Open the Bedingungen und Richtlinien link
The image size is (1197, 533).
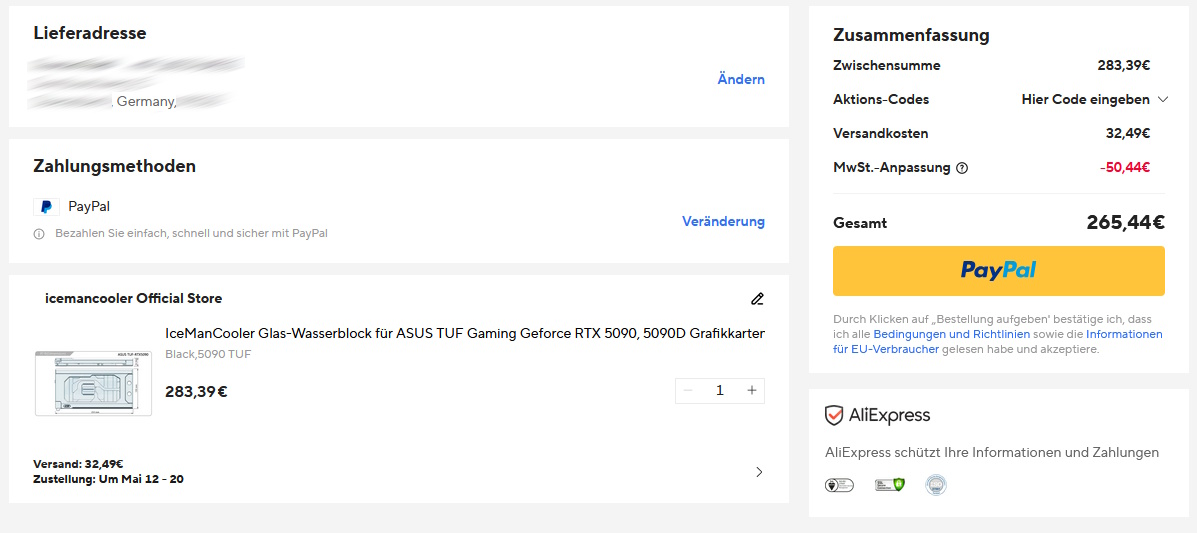(951, 334)
